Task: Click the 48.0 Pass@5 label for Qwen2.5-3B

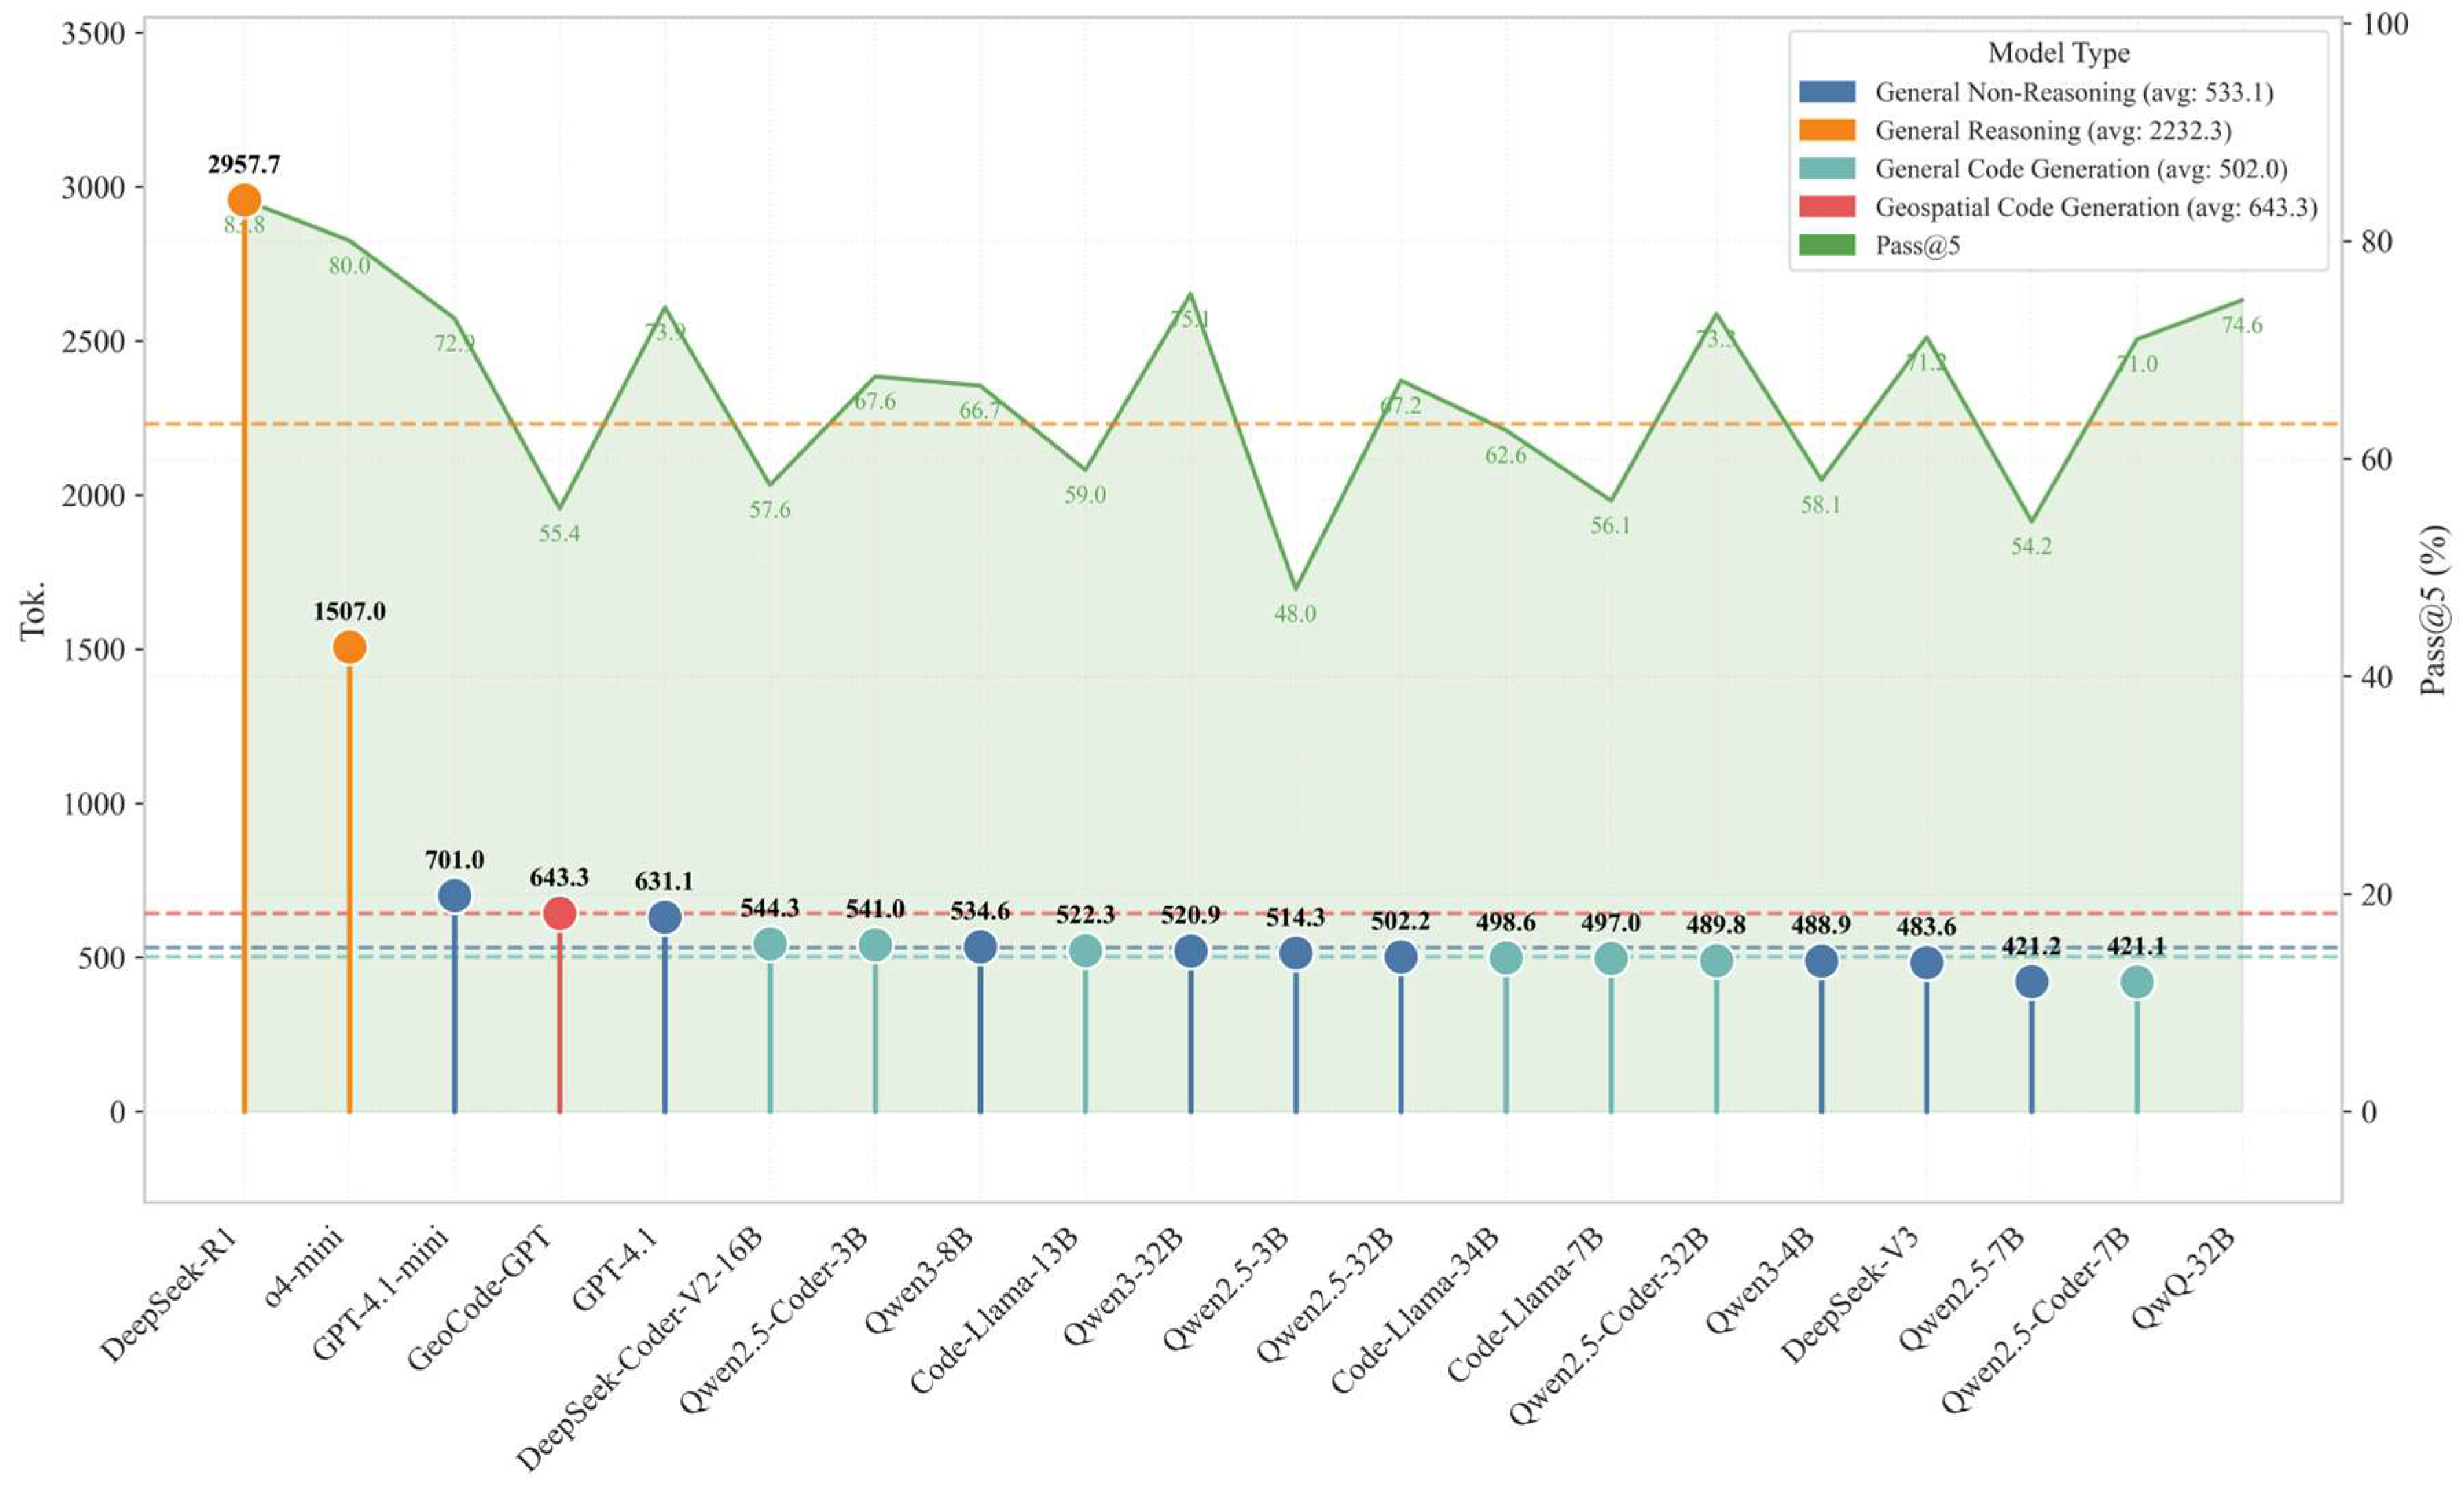Action: pyautogui.click(x=1295, y=614)
